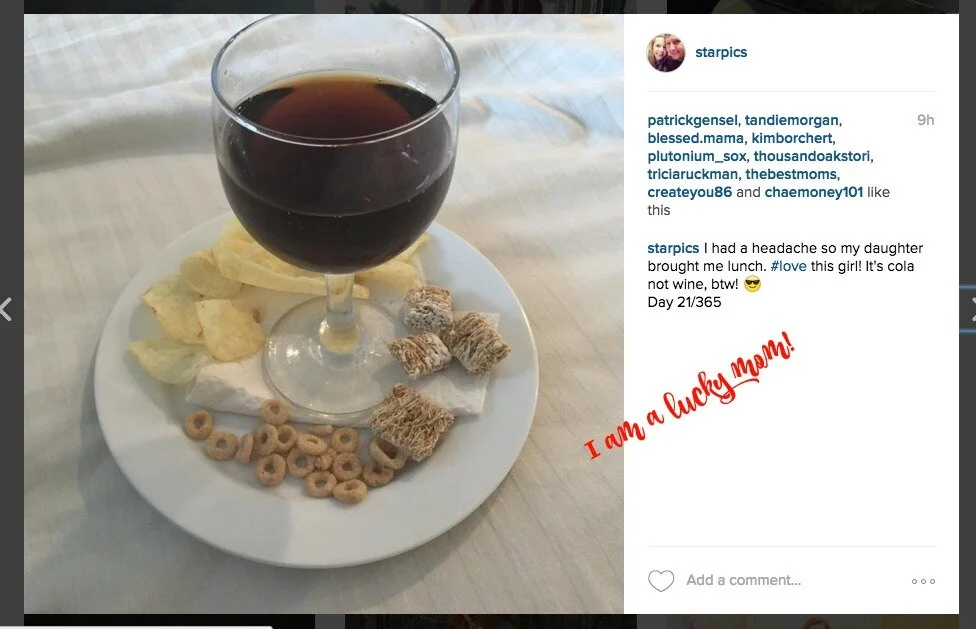Viewport: 976px width, 629px height.
Task: View triciaruckman's profile
Action: 692,174
